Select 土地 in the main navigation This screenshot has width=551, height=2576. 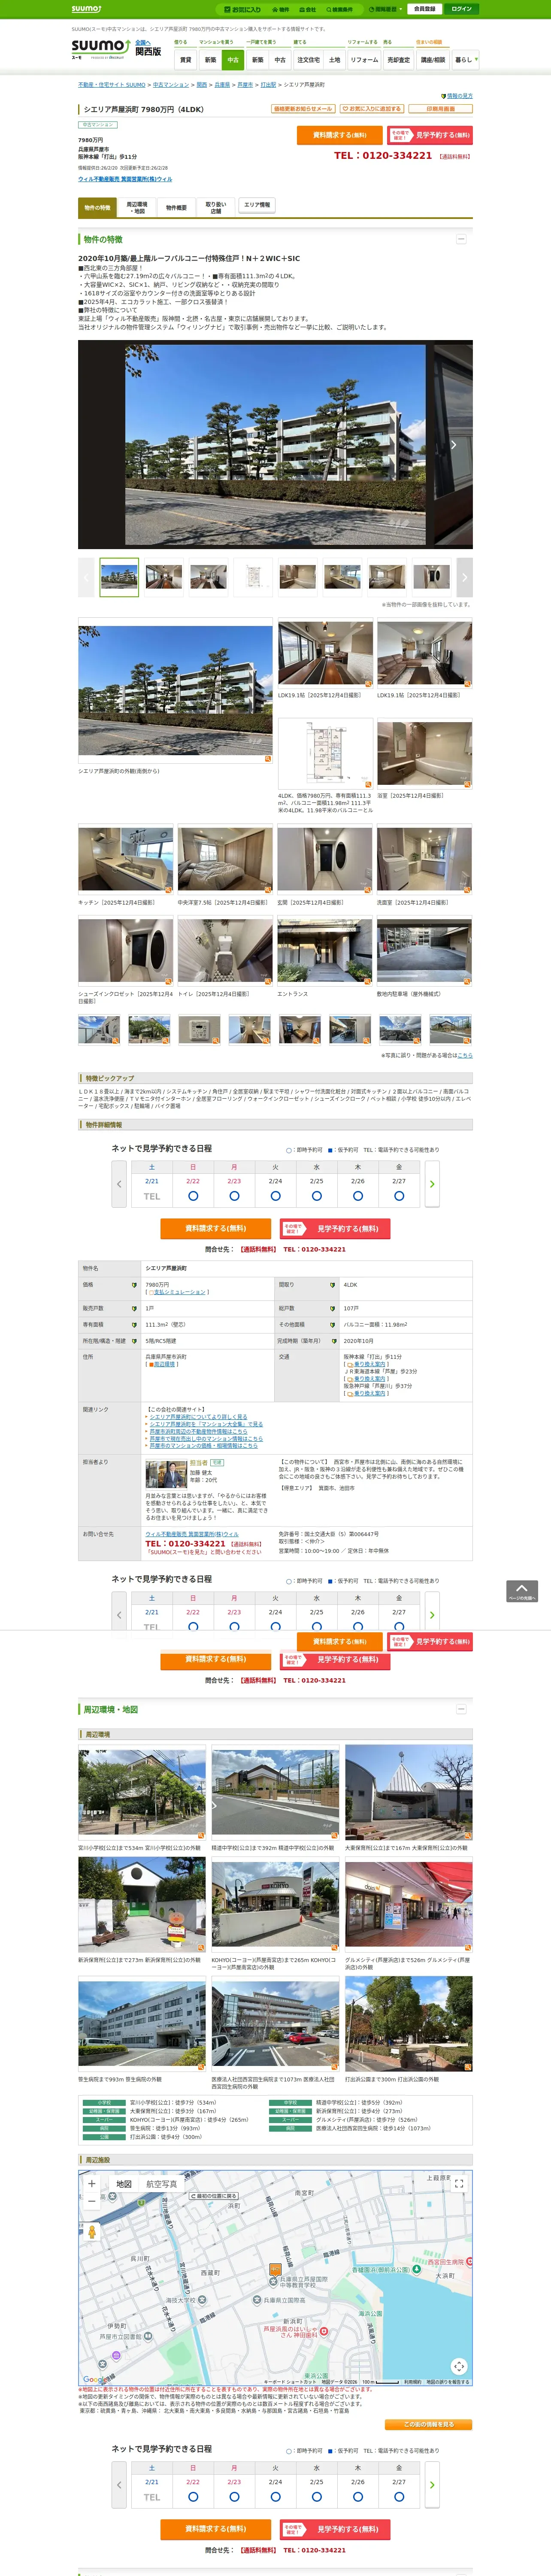pyautogui.click(x=335, y=60)
